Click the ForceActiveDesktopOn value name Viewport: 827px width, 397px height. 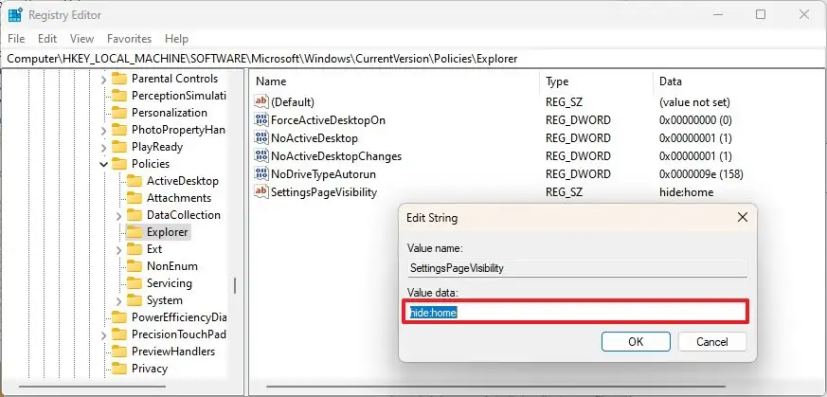[328, 120]
